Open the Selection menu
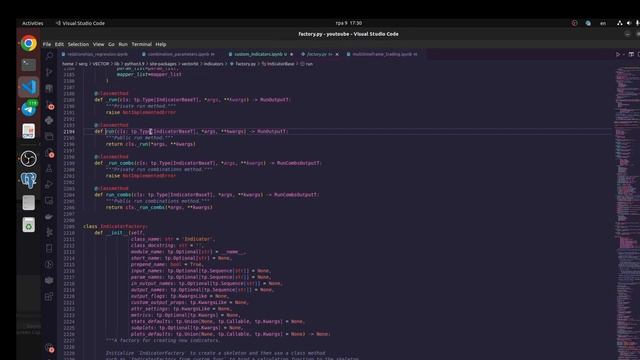Image resolution: width=640 pixels, height=360 pixels. point(78,44)
